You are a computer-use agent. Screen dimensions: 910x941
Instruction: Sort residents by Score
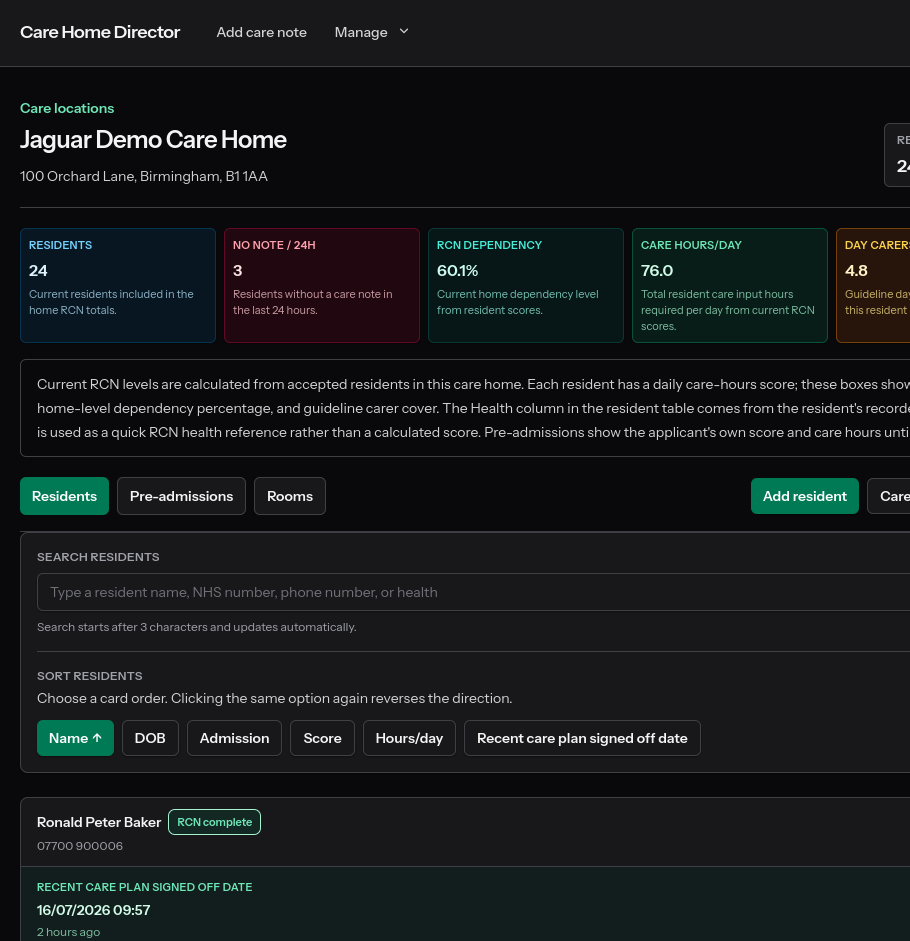point(322,738)
